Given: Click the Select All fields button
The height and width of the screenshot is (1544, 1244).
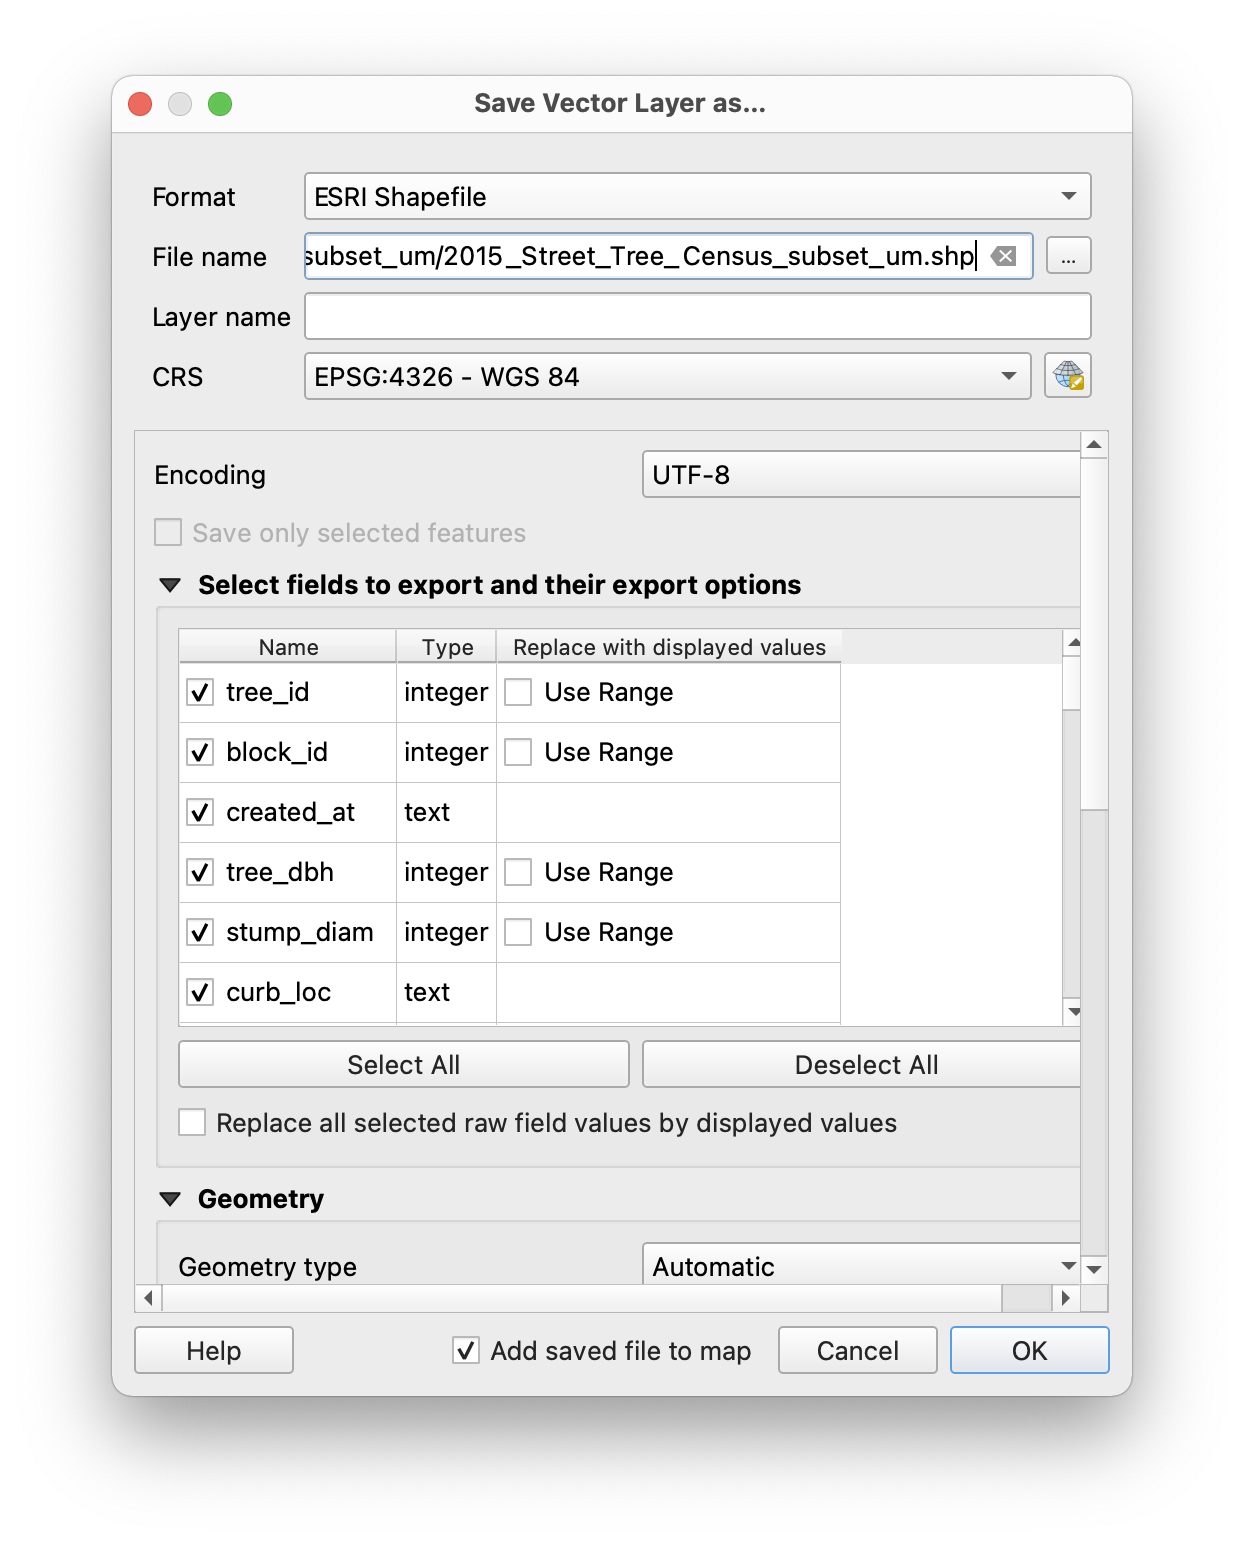Looking at the screenshot, I should (x=402, y=1064).
